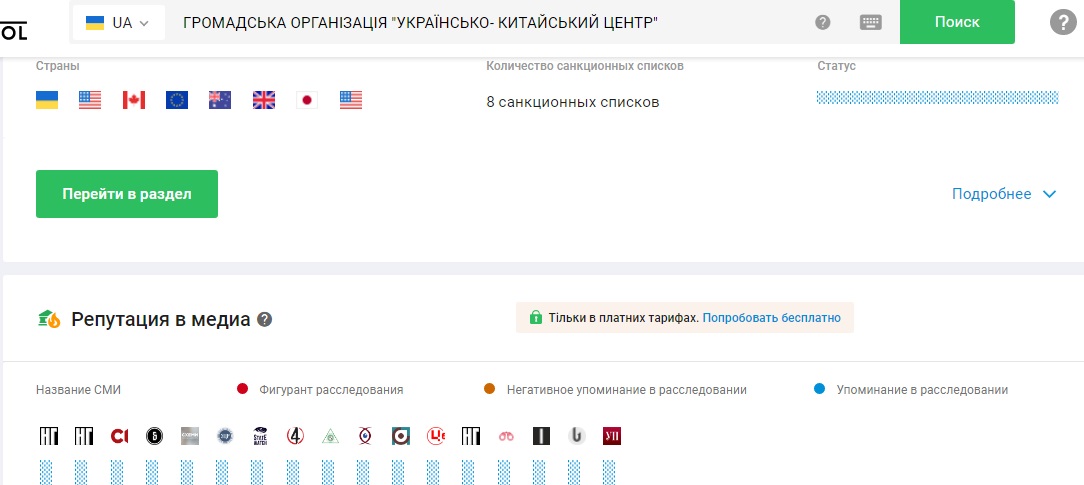Click the United Kingdom flag icon
The height and width of the screenshot is (485, 1084).
264,100
